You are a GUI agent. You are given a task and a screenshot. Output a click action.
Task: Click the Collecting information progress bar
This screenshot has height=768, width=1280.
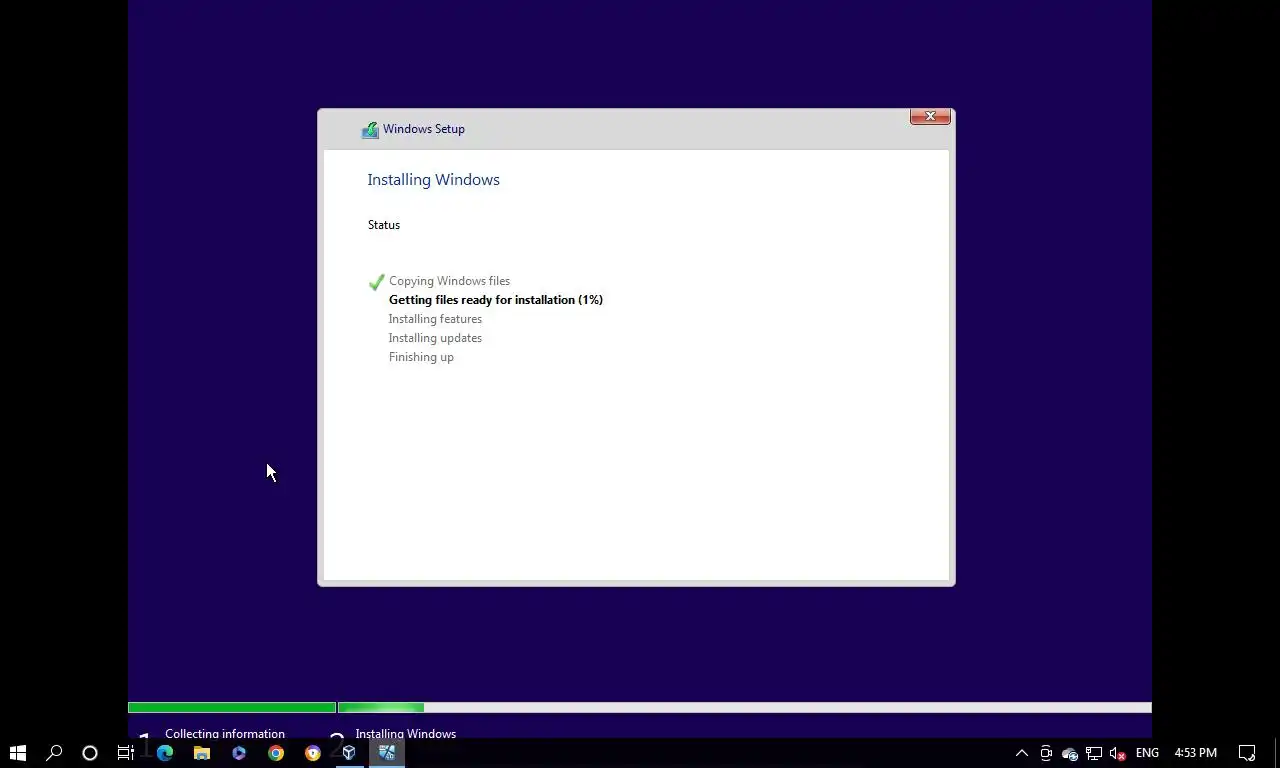(x=232, y=708)
